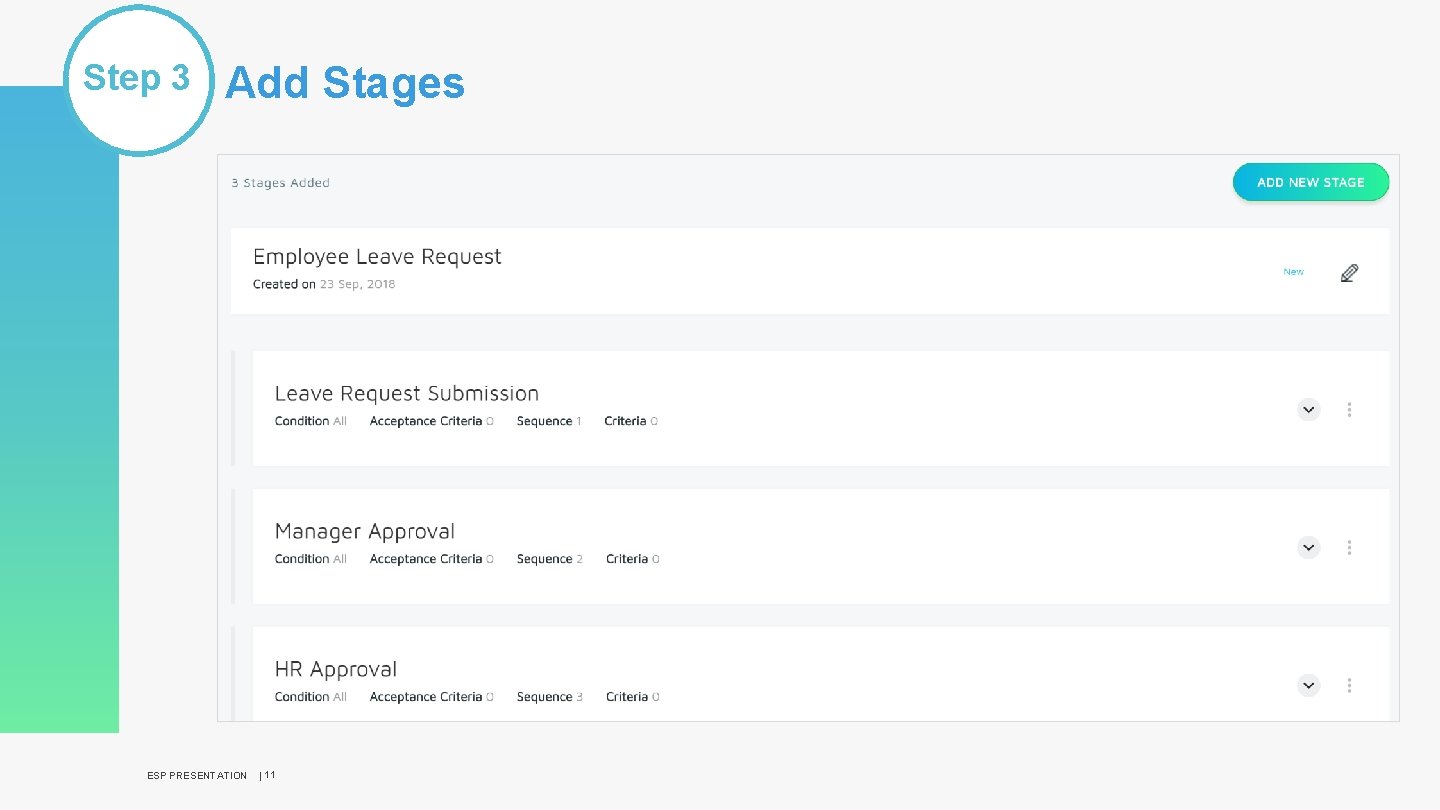Image resolution: width=1440 pixels, height=810 pixels.
Task: Open the three-dot menu on Manager Approval
Action: point(1349,547)
